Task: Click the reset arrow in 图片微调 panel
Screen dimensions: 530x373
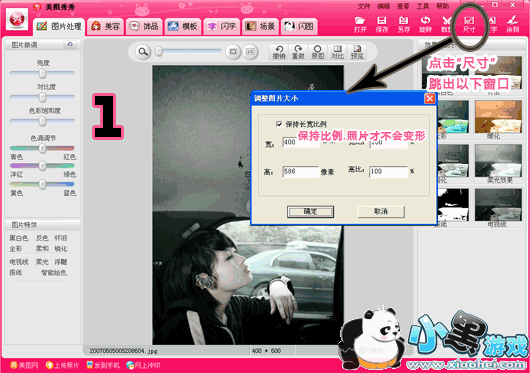Action: click(x=70, y=44)
